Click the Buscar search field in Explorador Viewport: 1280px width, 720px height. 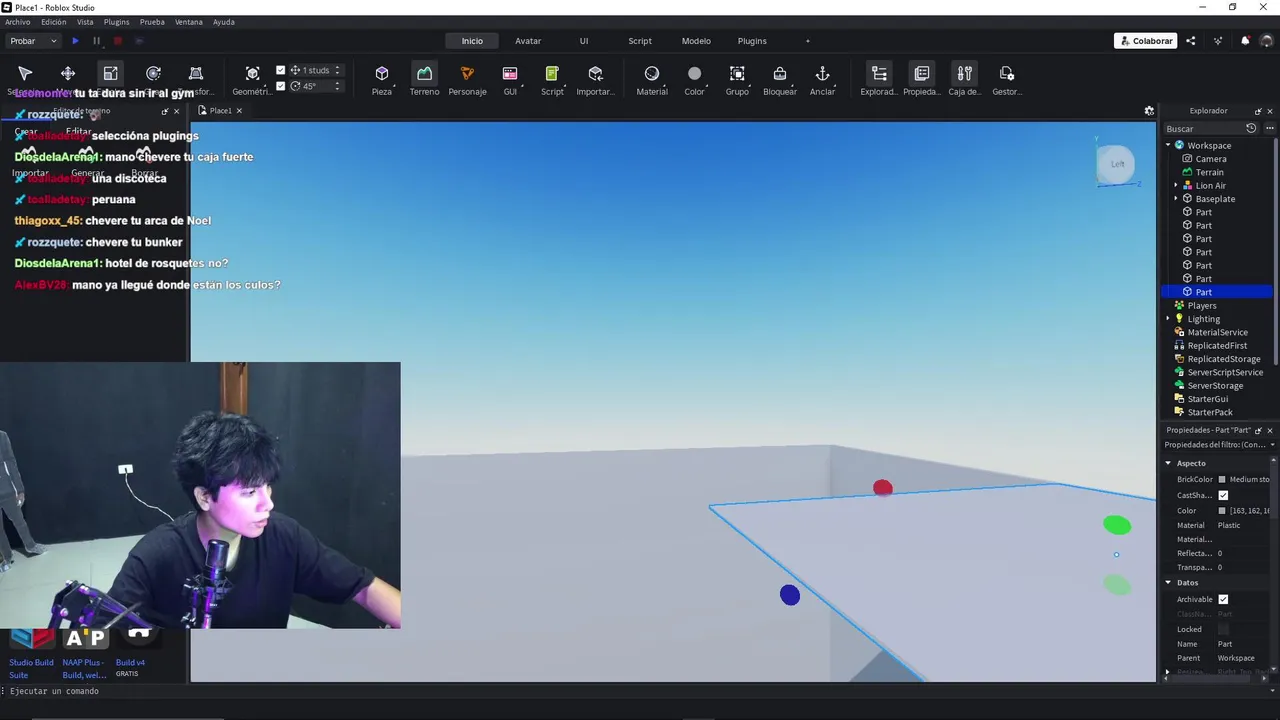1203,129
